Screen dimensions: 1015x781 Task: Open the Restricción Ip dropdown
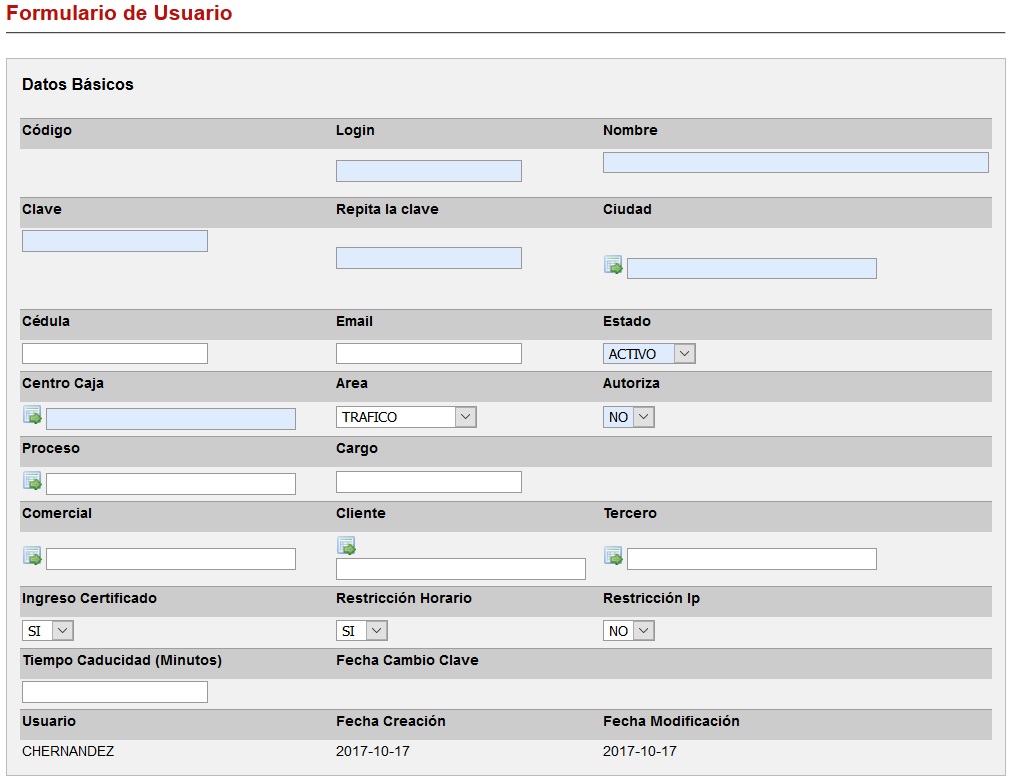[628, 631]
